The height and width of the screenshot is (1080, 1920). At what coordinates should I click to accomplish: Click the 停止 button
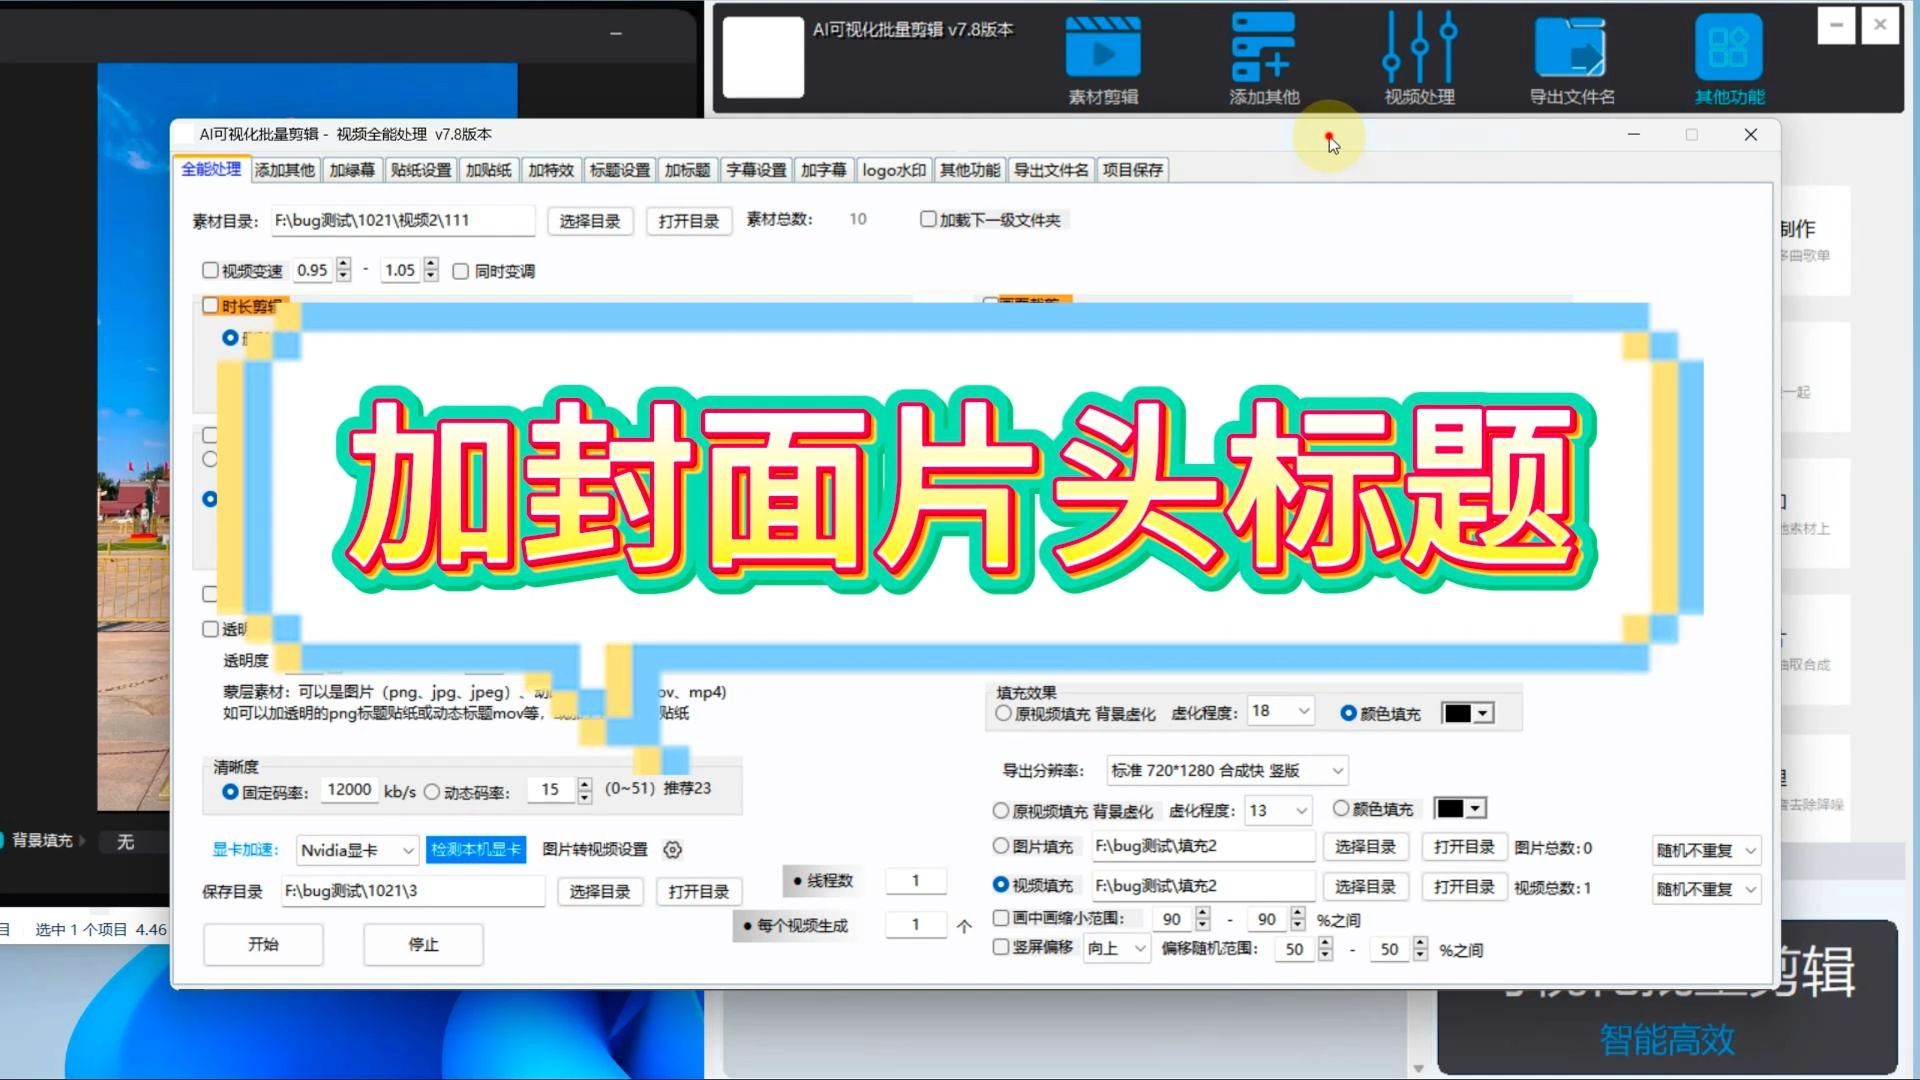423,944
